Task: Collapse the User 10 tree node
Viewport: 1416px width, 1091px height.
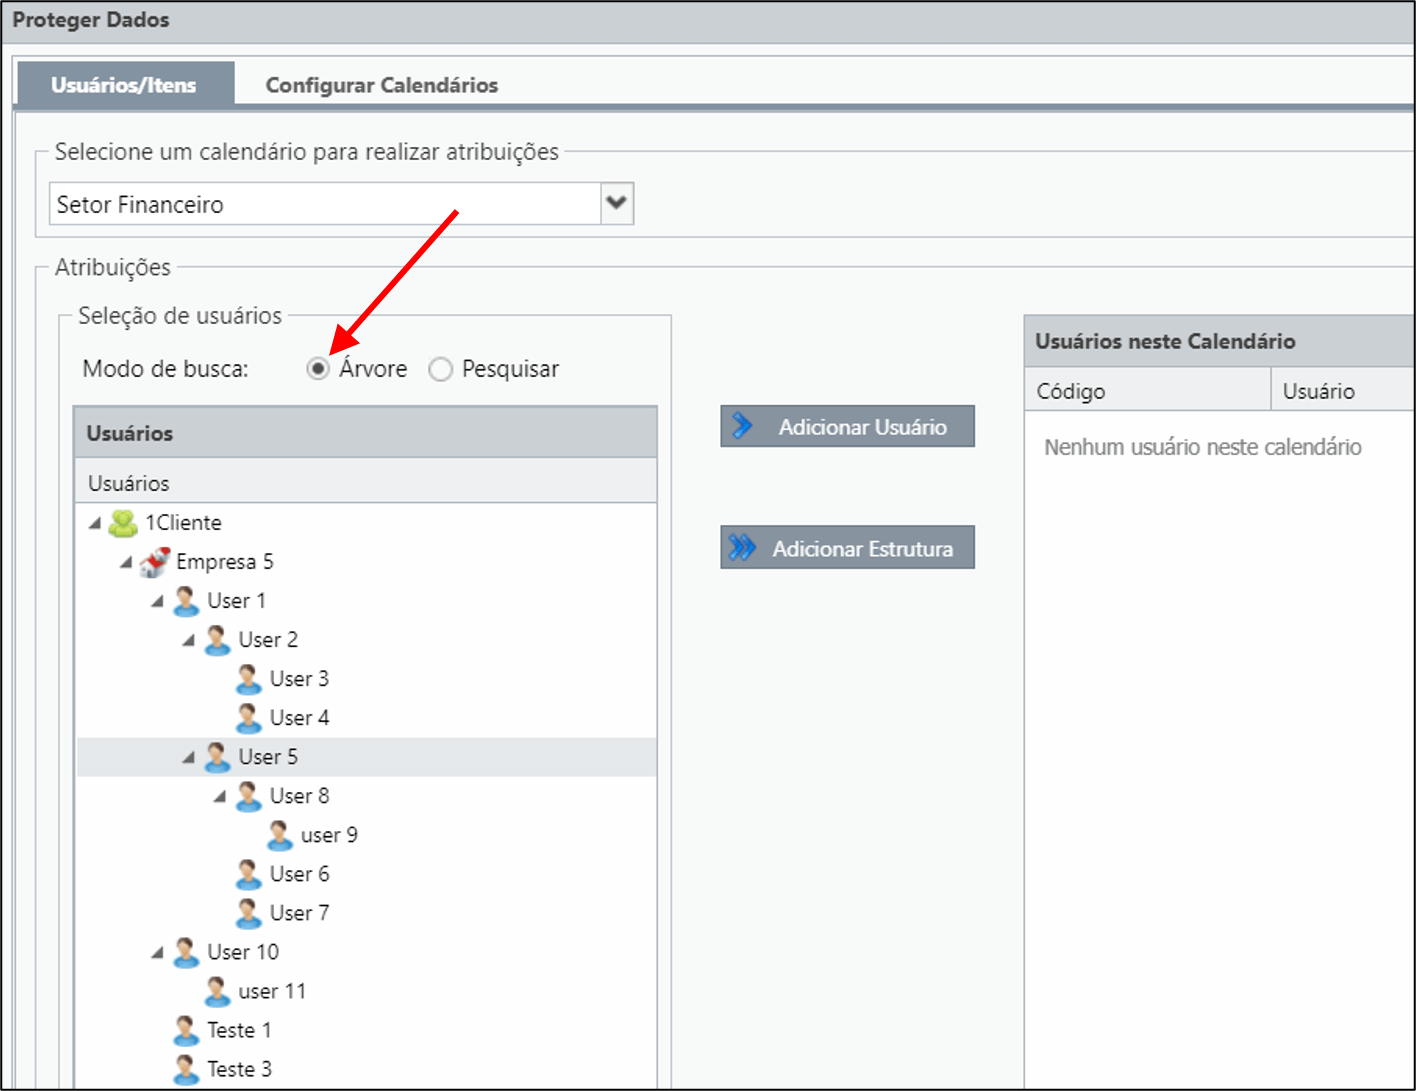Action: [158, 953]
